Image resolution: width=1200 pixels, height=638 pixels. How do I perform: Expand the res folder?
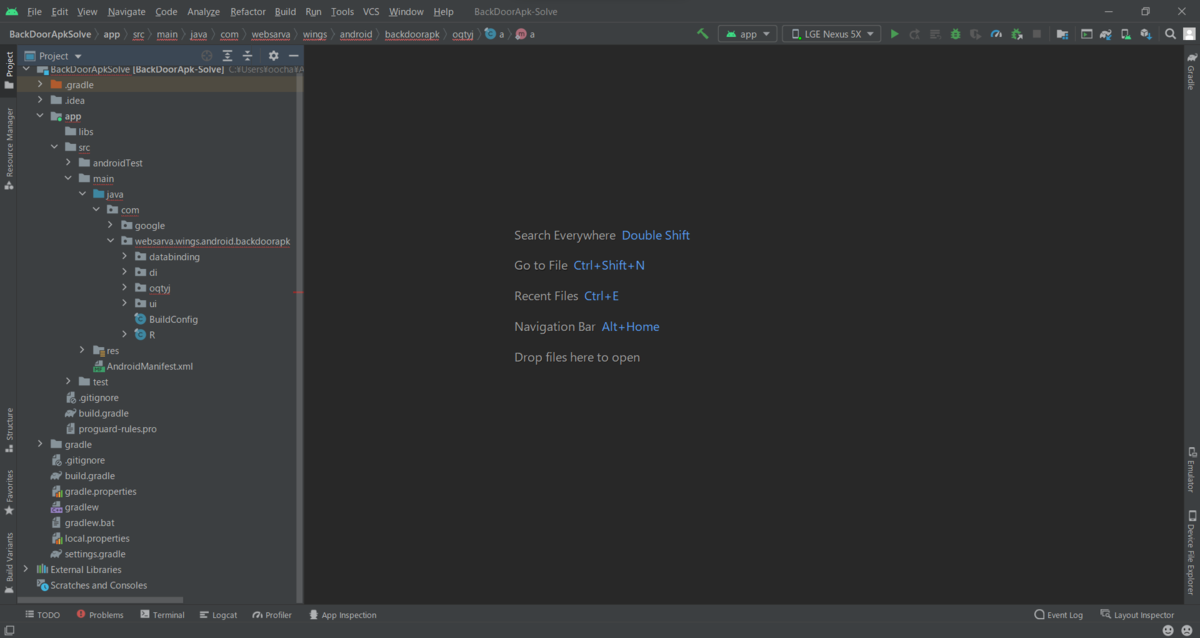[82, 350]
